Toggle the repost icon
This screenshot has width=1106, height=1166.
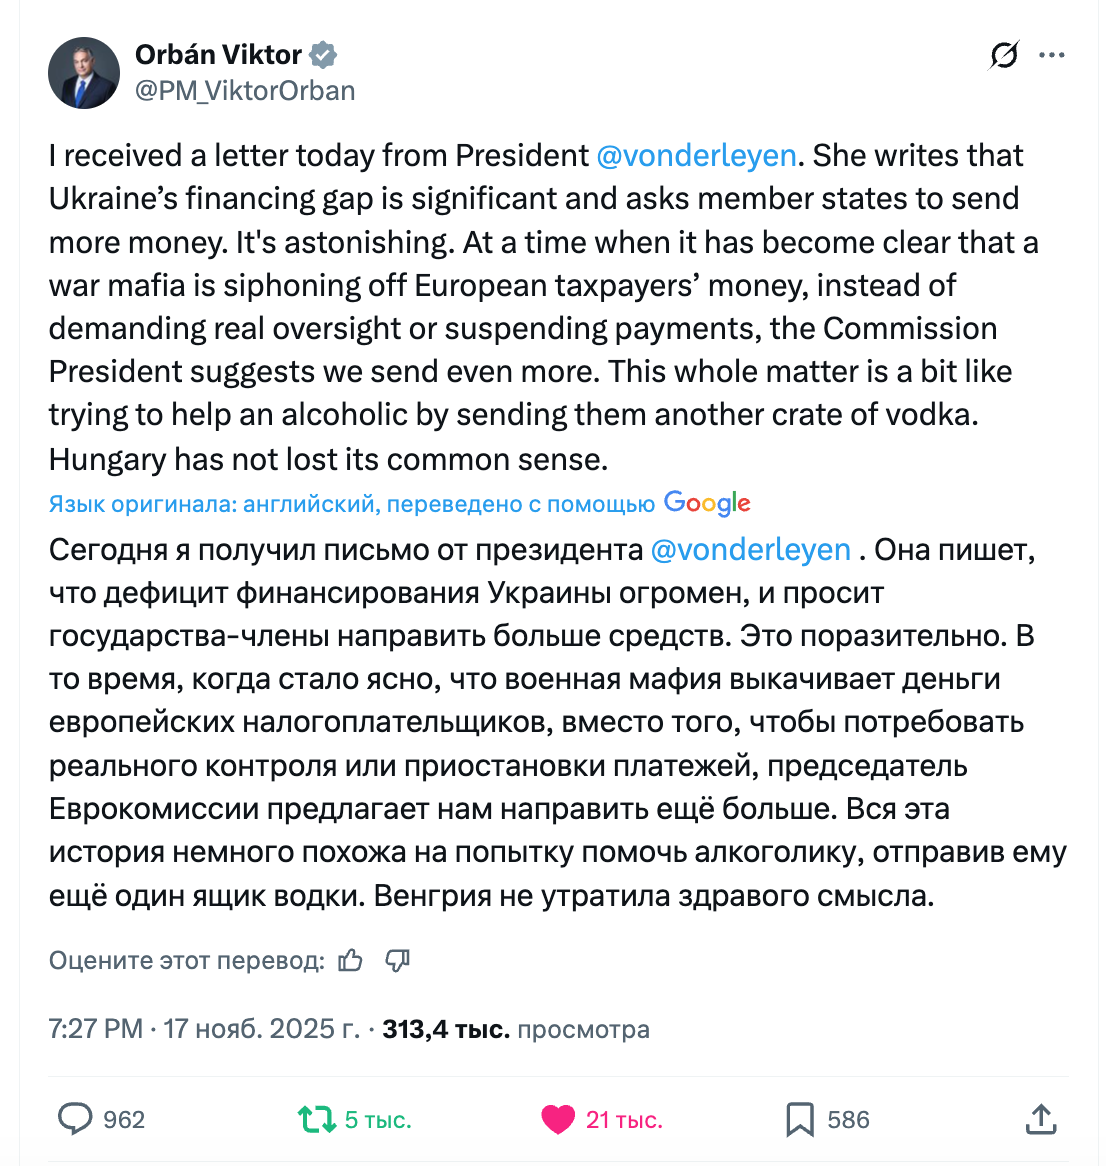pyautogui.click(x=317, y=1119)
